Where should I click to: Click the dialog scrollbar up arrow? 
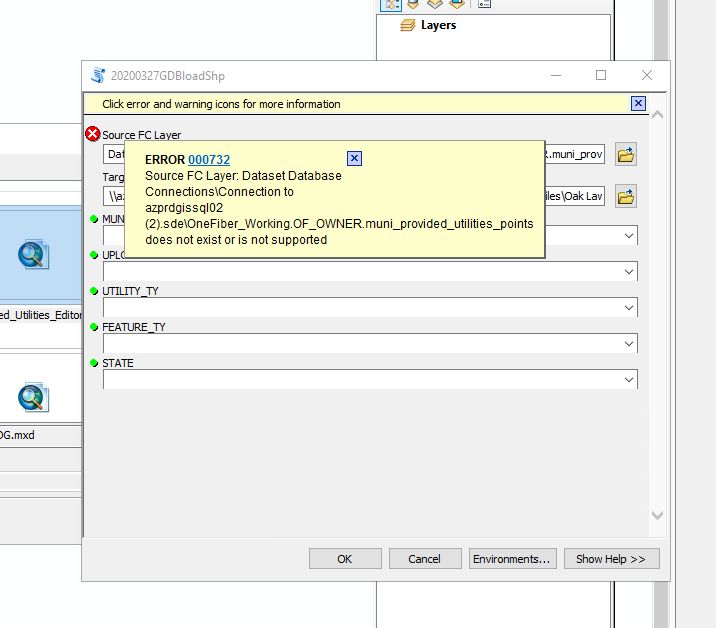click(658, 115)
